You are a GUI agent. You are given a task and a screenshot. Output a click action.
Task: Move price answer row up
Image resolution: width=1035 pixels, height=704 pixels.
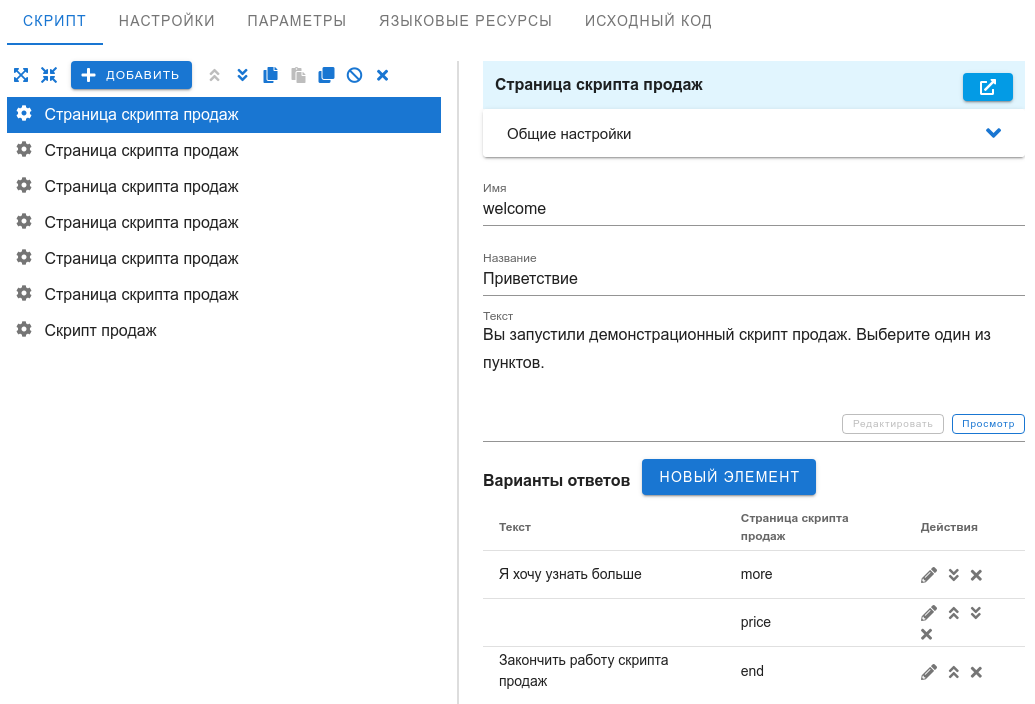point(953,613)
